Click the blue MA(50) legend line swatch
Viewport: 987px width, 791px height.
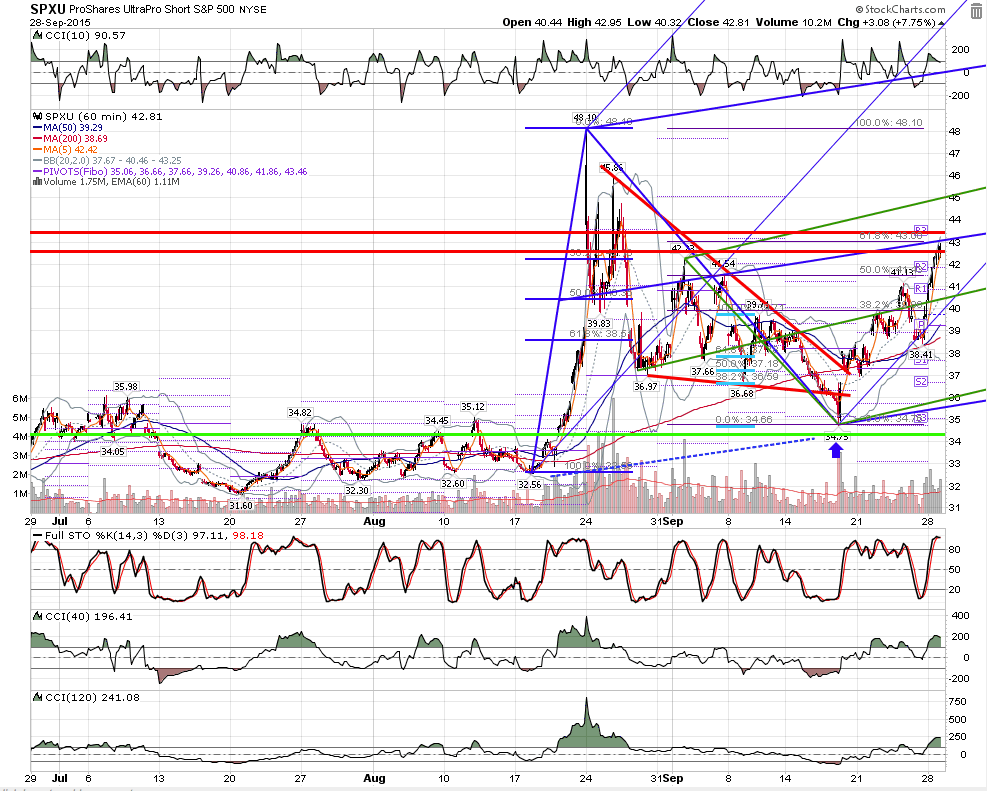coord(37,128)
